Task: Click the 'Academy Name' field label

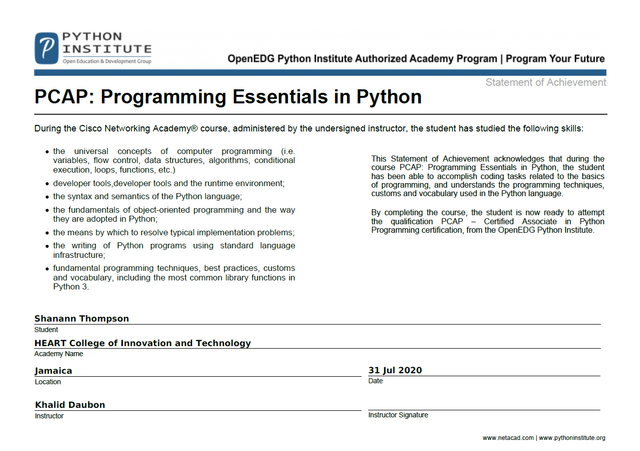Action: click(x=59, y=354)
